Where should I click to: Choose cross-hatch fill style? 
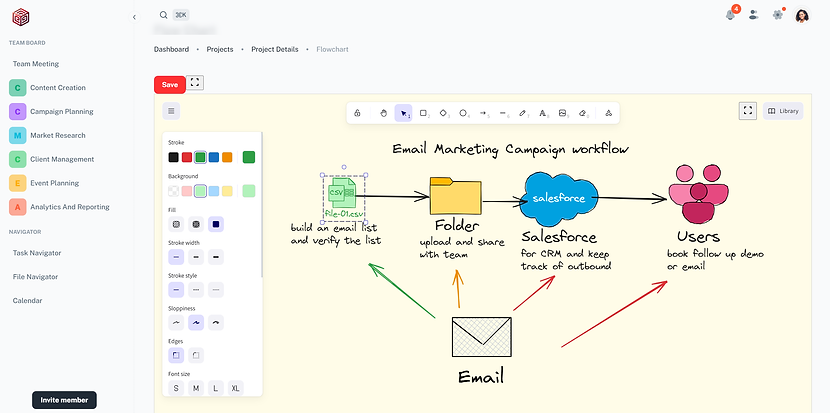click(196, 225)
